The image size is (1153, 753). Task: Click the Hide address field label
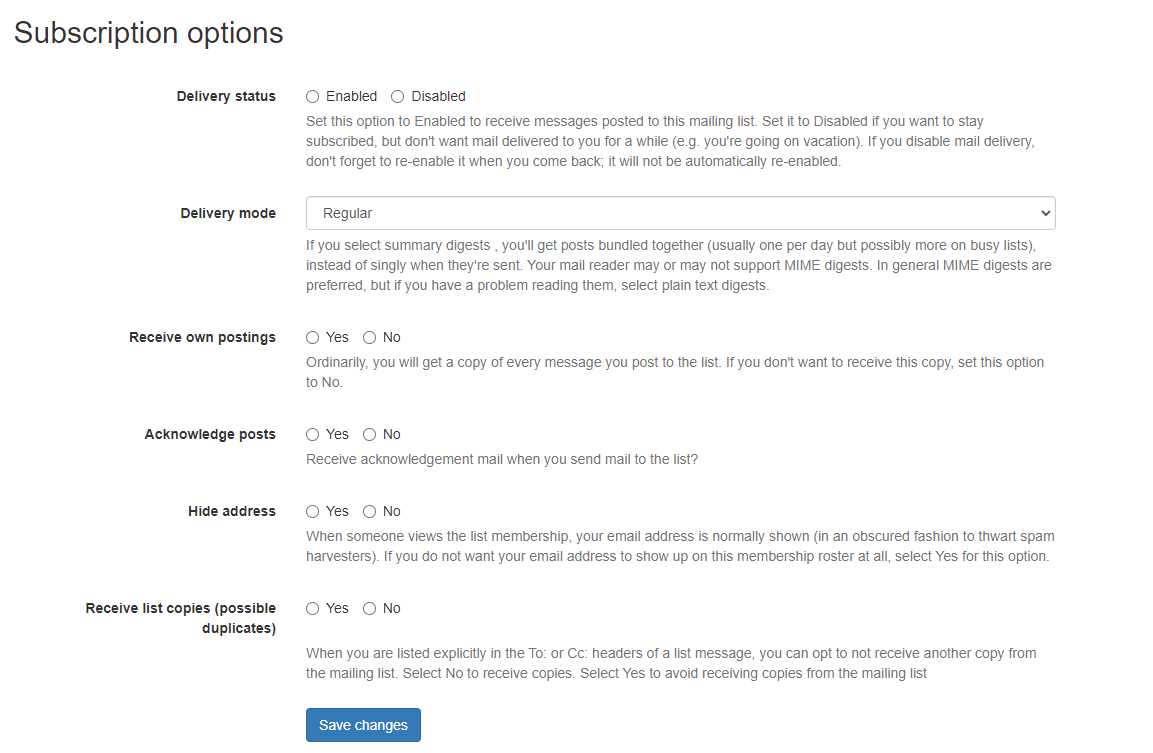(232, 512)
